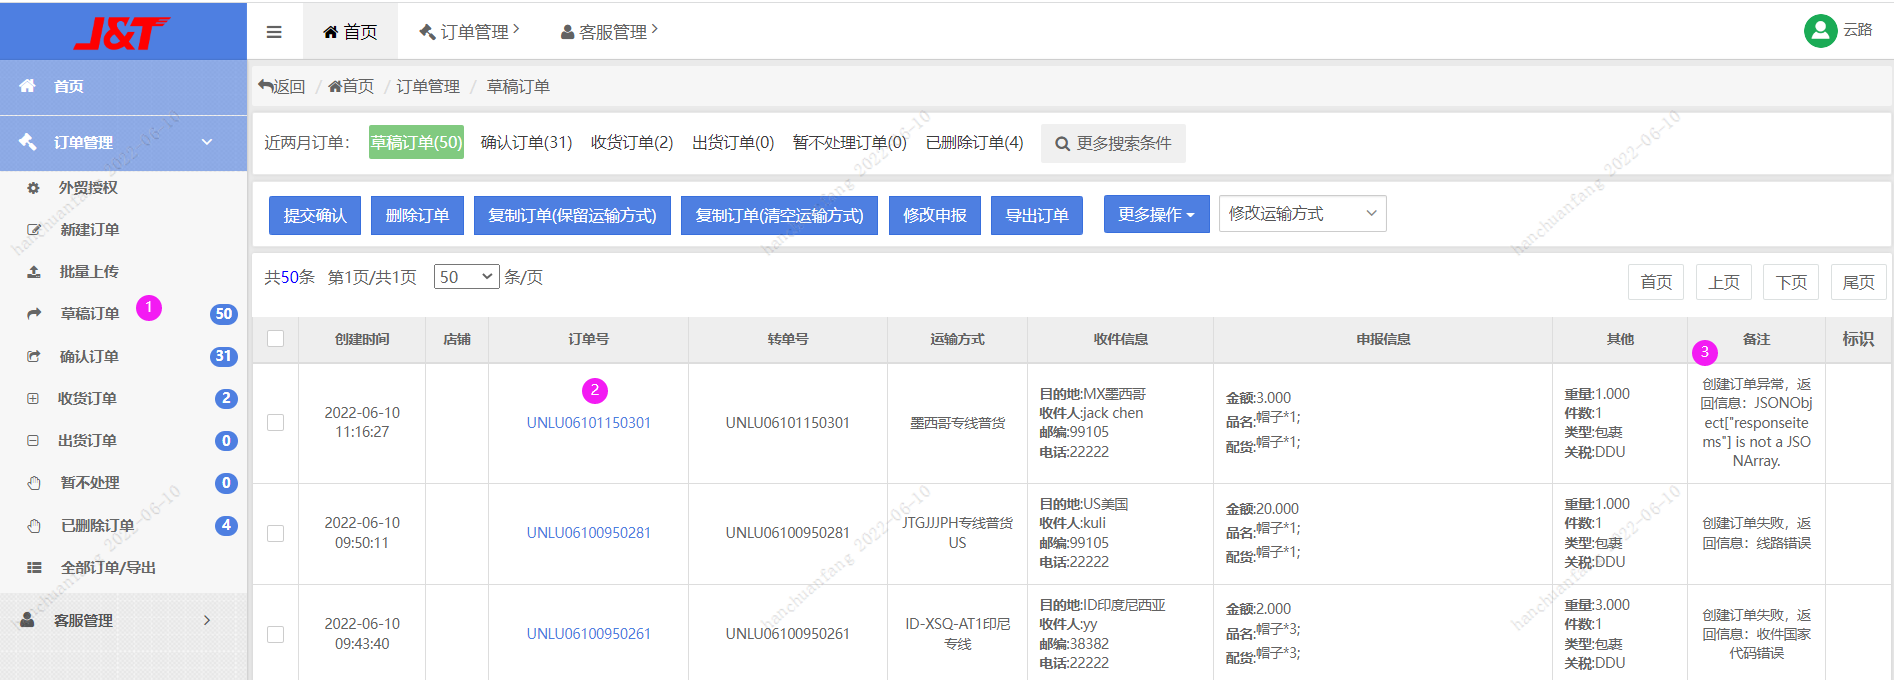This screenshot has height=680, width=1894.
Task: Click transfer number UNLU06100950281 cell
Action: pos(788,533)
